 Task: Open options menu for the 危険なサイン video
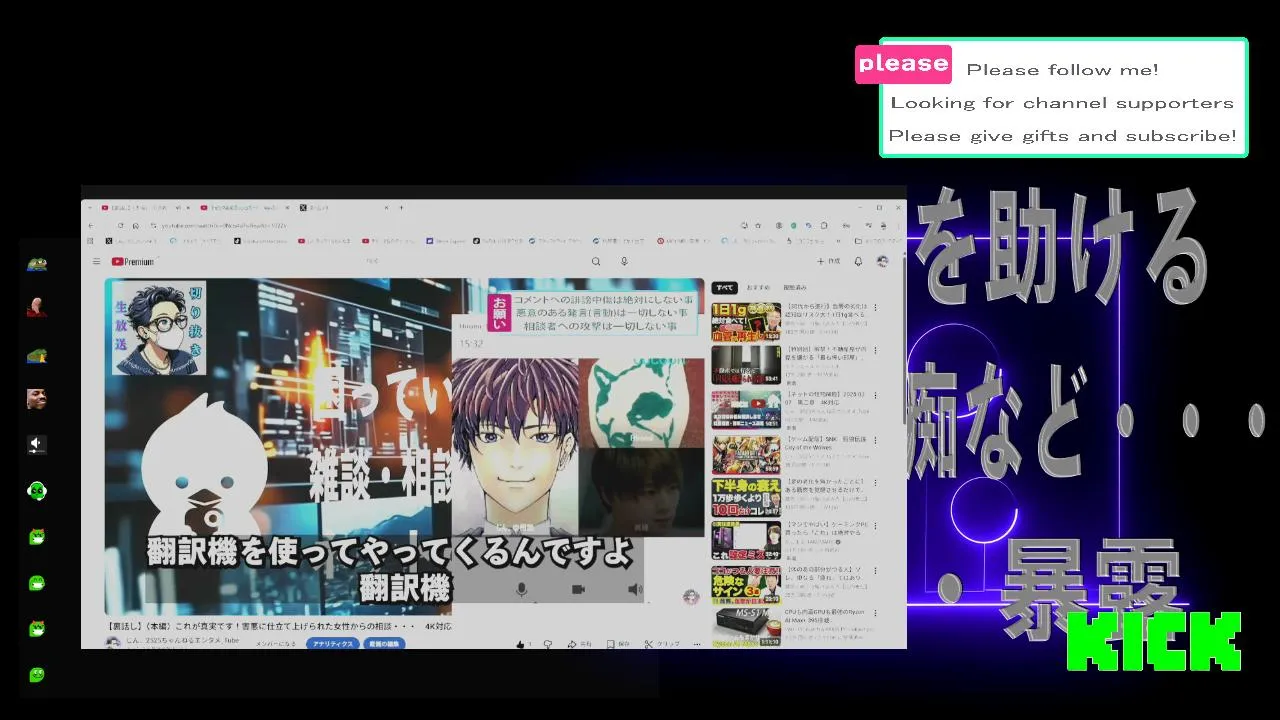pyautogui.click(x=876, y=570)
